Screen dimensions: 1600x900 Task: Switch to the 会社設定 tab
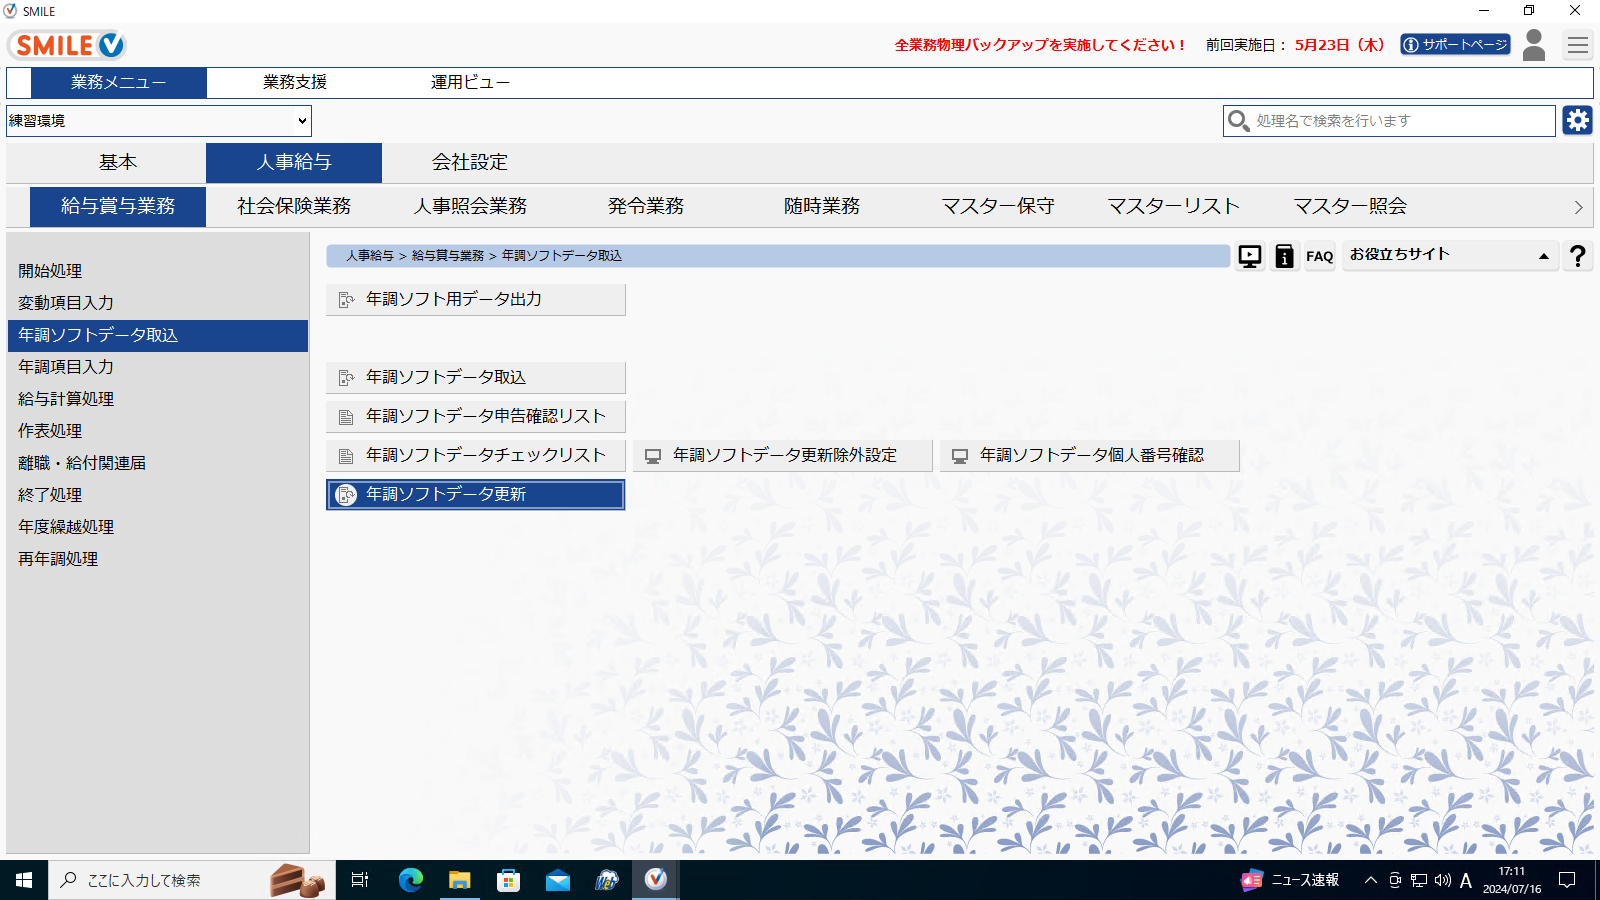click(469, 162)
